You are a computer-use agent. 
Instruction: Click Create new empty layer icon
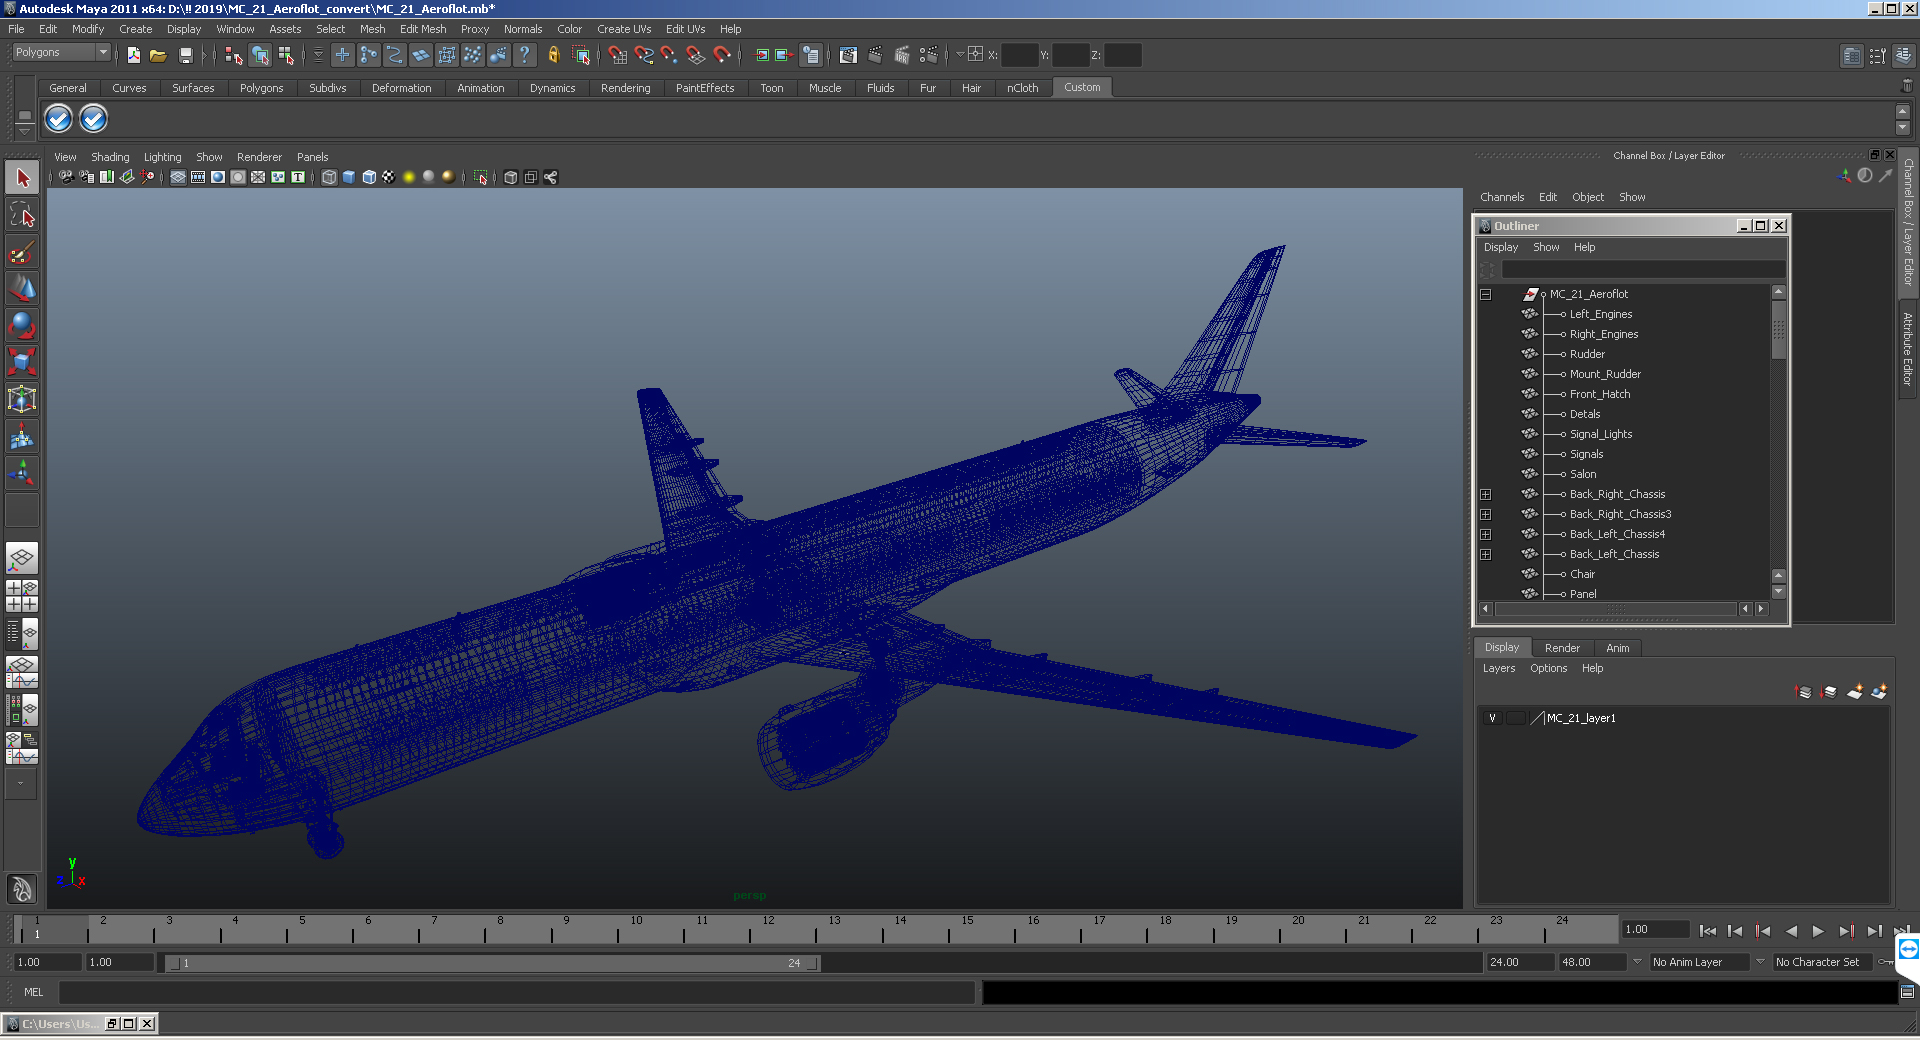[x=1855, y=692]
